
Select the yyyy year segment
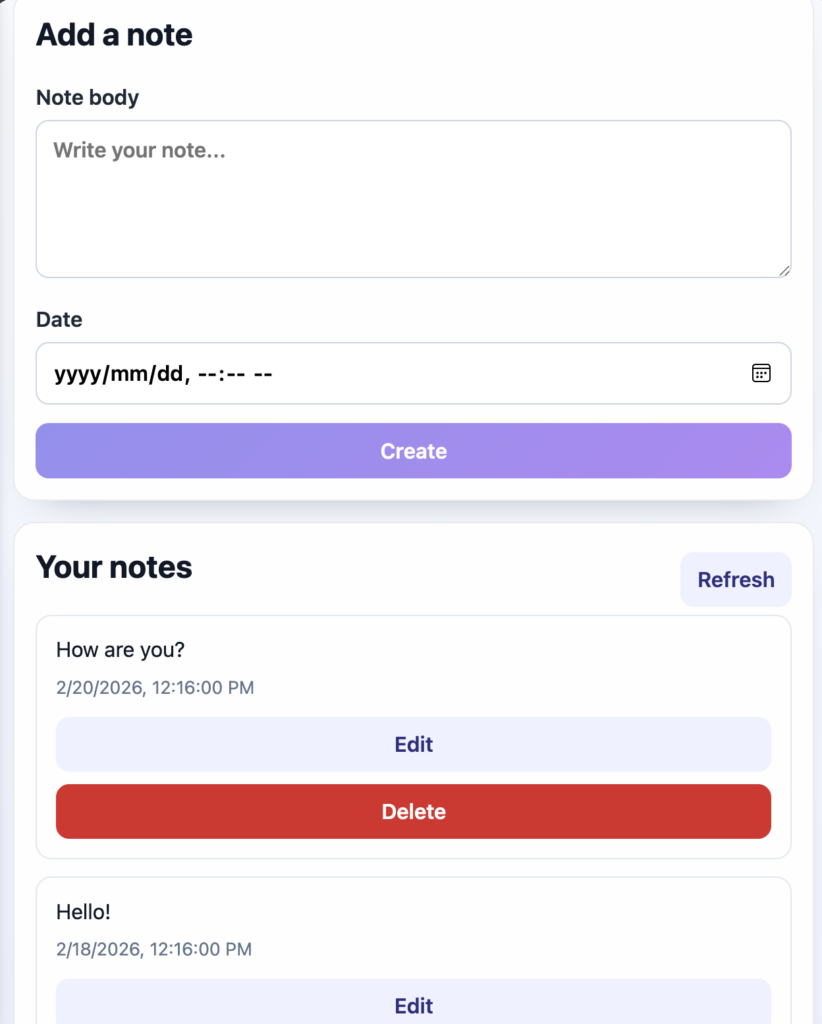pyautogui.click(x=76, y=374)
